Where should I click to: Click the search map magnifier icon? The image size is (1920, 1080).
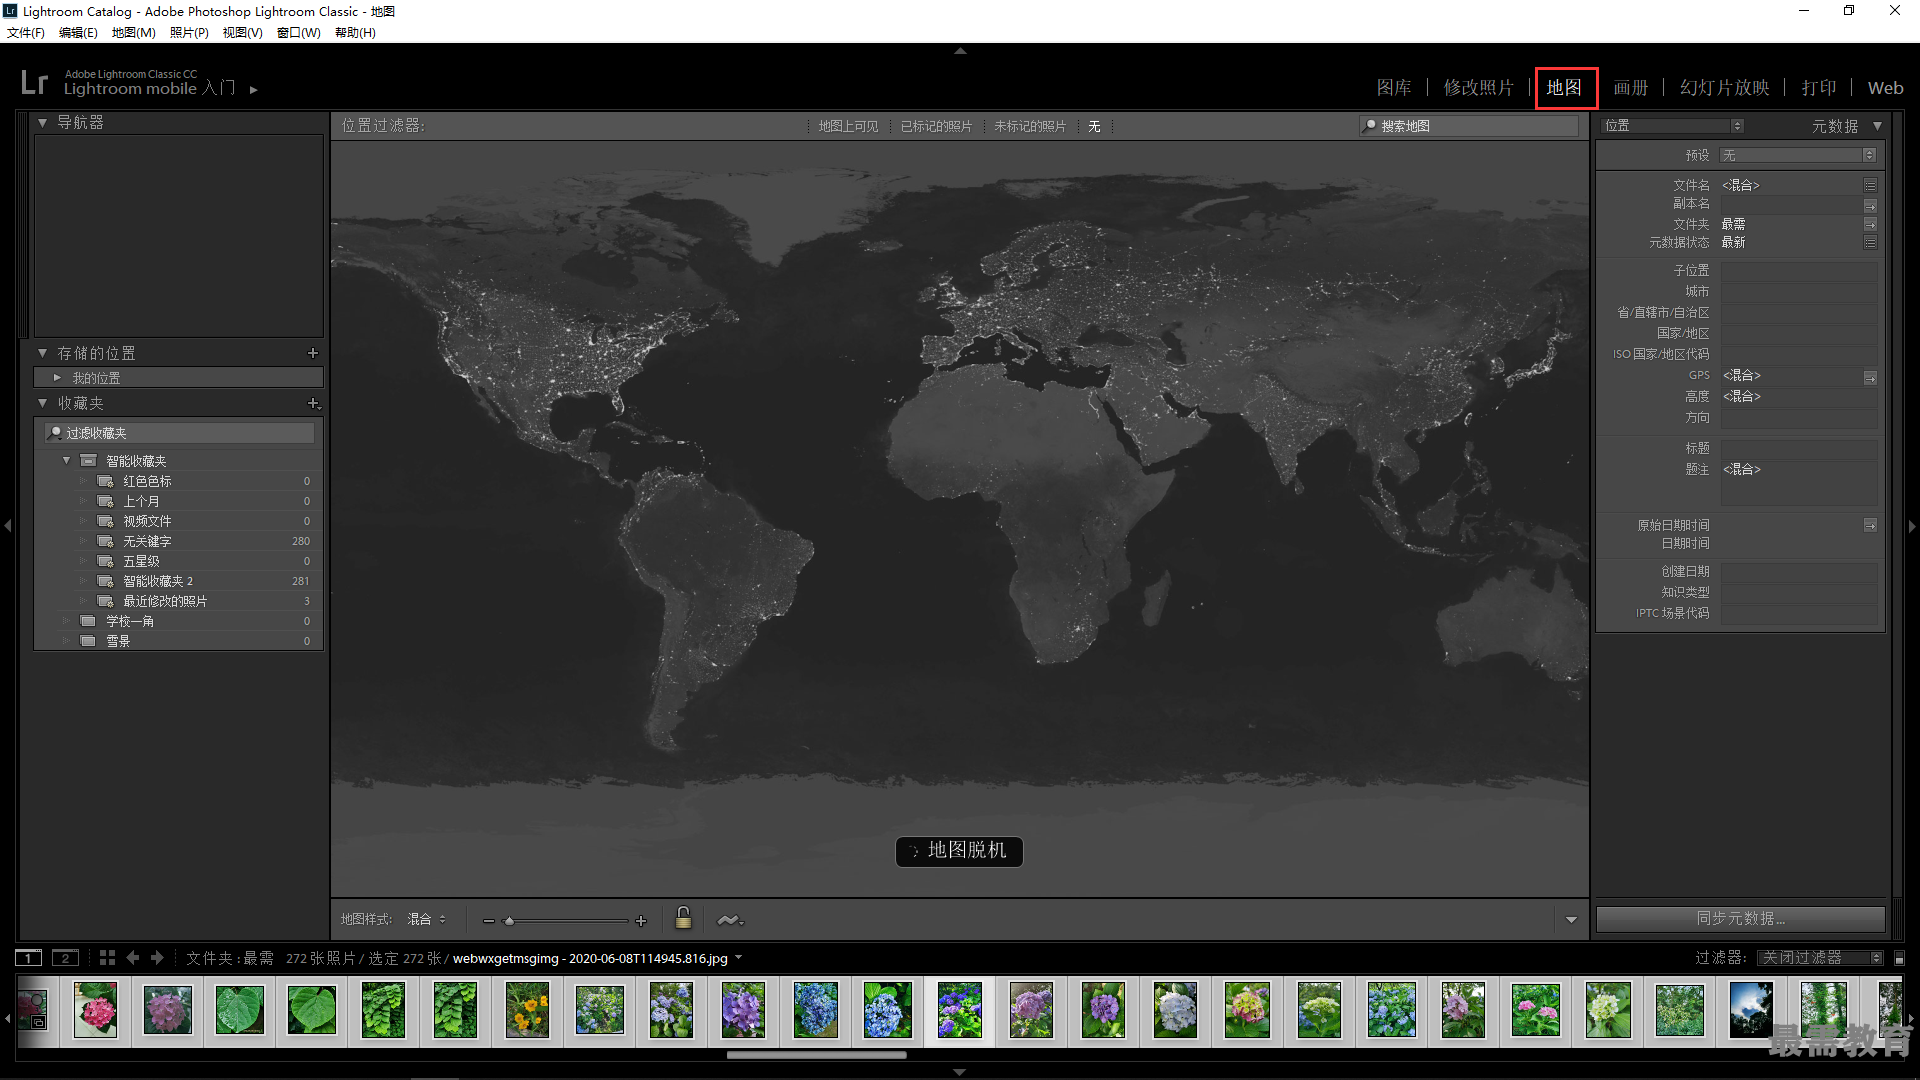click(1370, 125)
